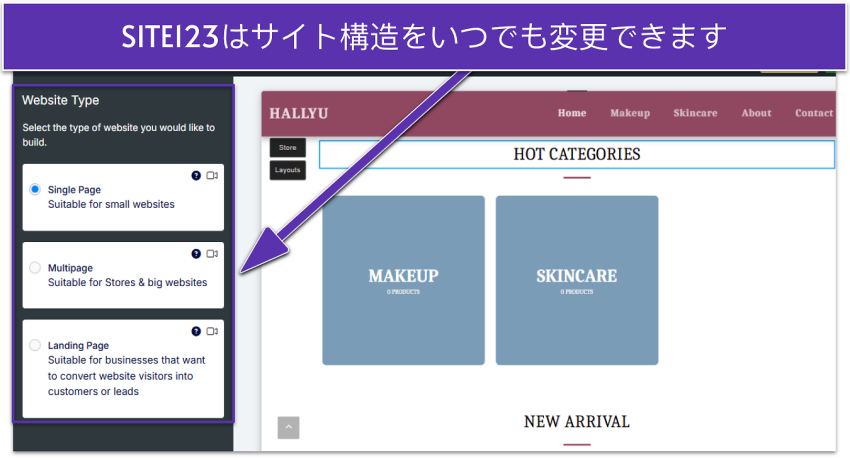Click the Layouts button
The image size is (850, 460).
pyautogui.click(x=288, y=170)
